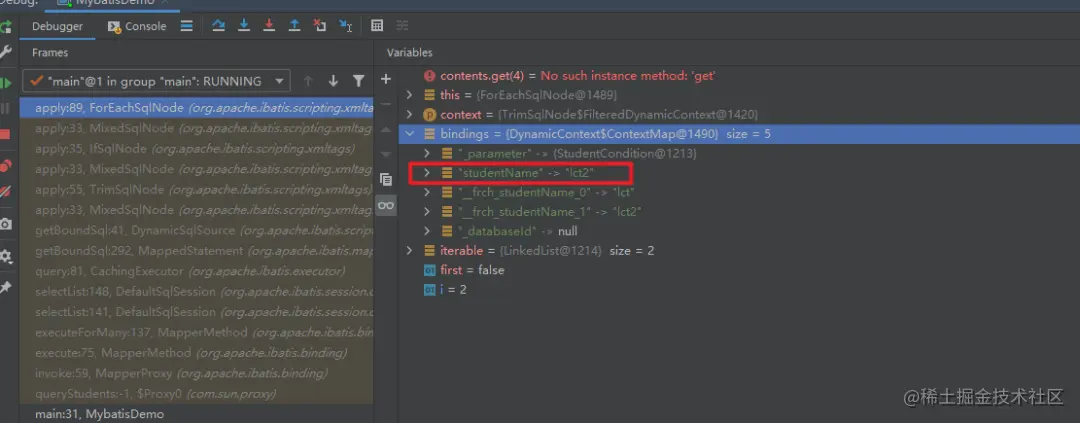
Task: Select frame getBoundSql:292, MappedStatement
Action: coord(196,251)
